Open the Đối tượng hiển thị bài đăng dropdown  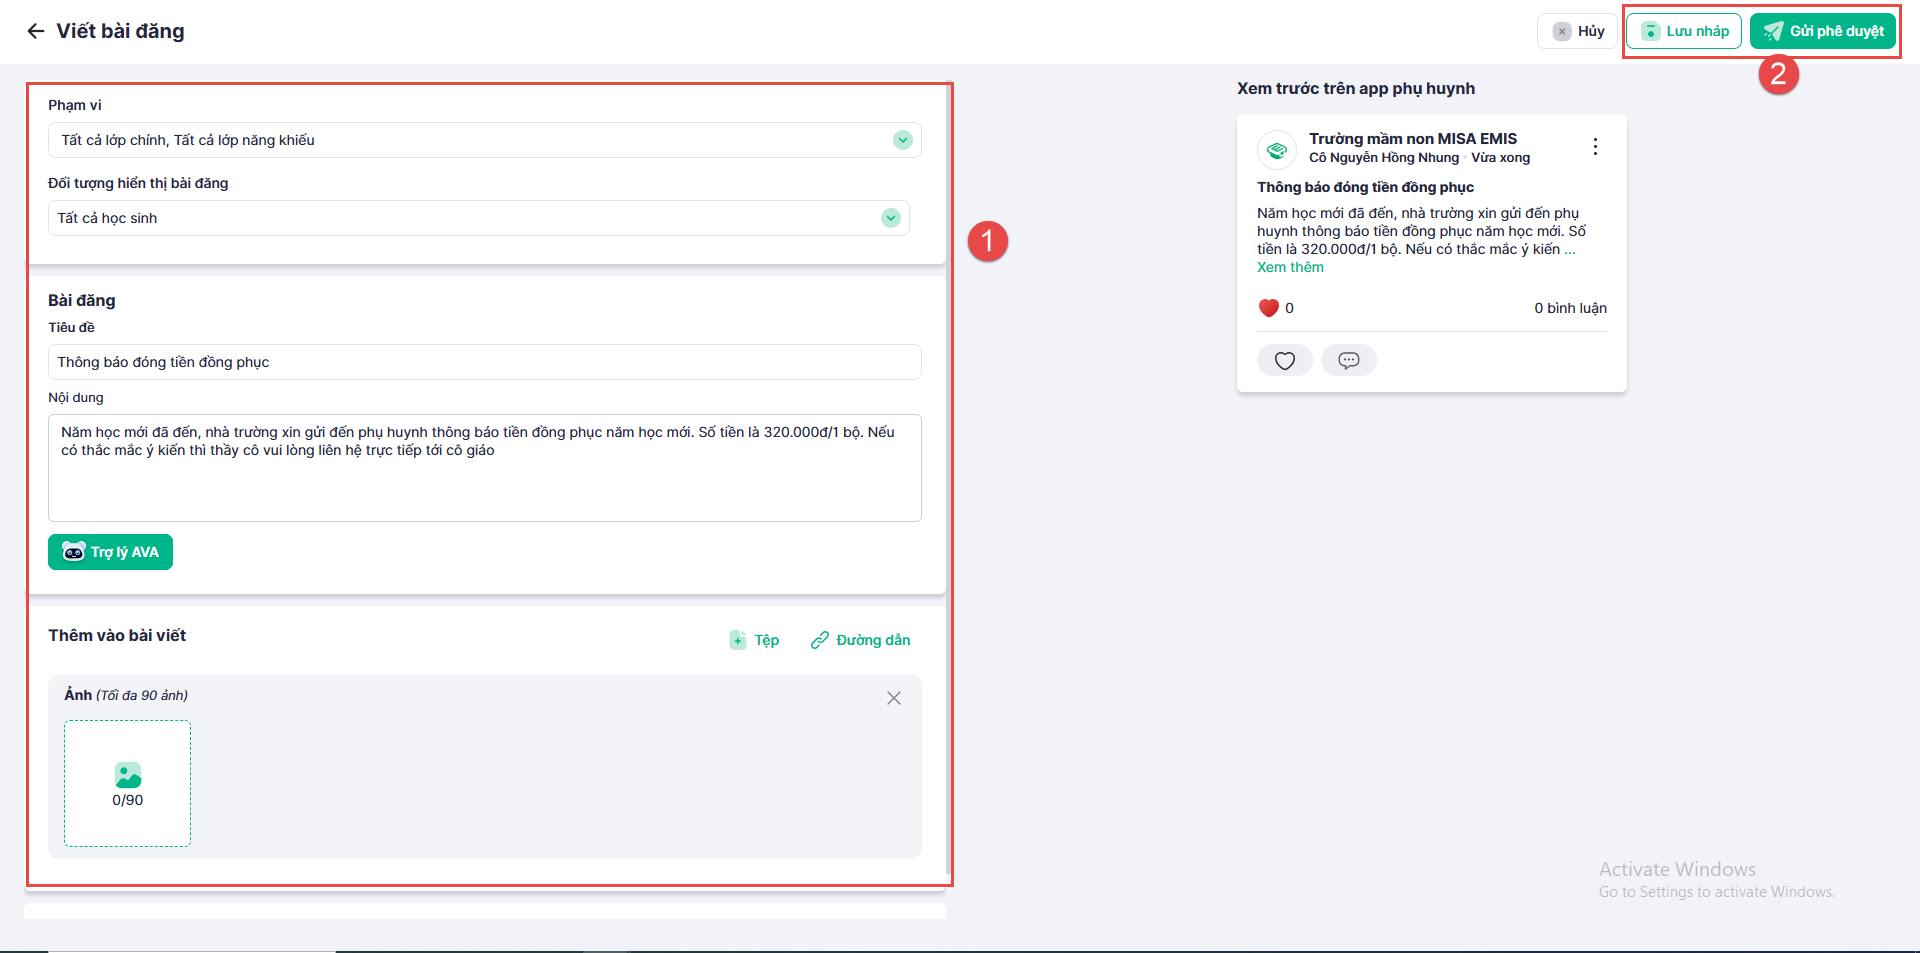pyautogui.click(x=478, y=218)
